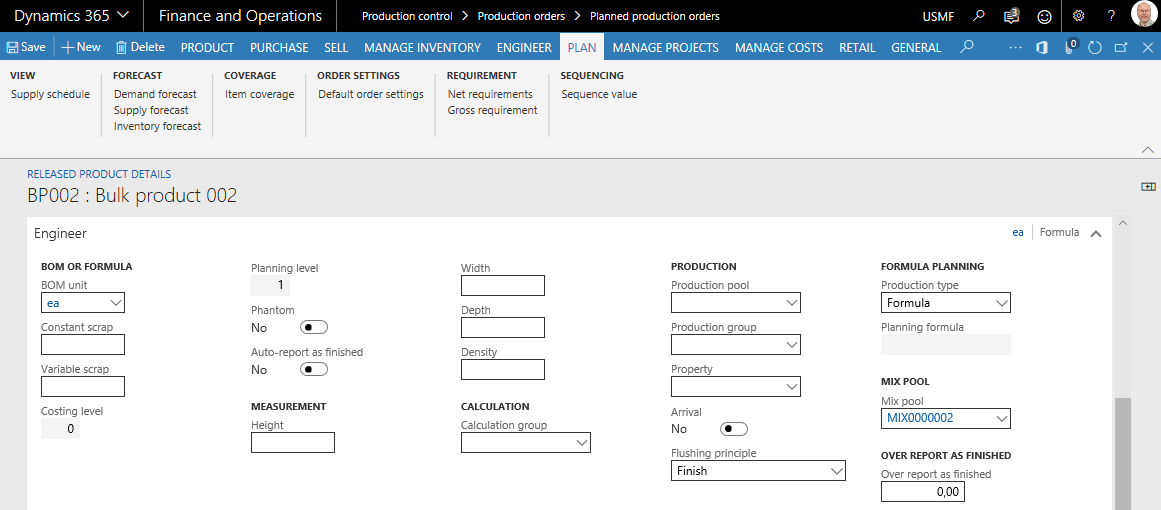The width and height of the screenshot is (1161, 510).
Task: Switch to the SELL tab
Action: pyautogui.click(x=336, y=47)
